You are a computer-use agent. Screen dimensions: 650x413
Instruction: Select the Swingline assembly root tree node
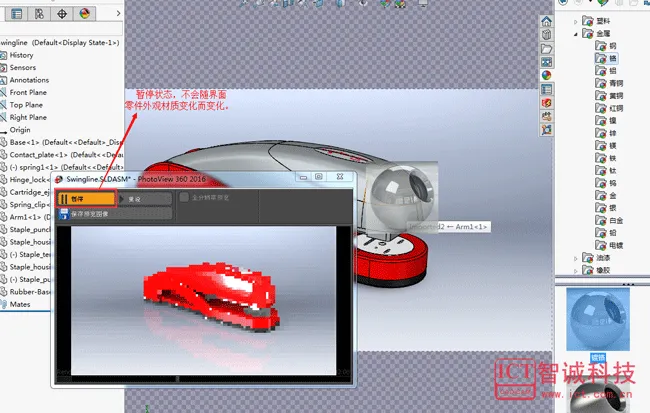60,42
